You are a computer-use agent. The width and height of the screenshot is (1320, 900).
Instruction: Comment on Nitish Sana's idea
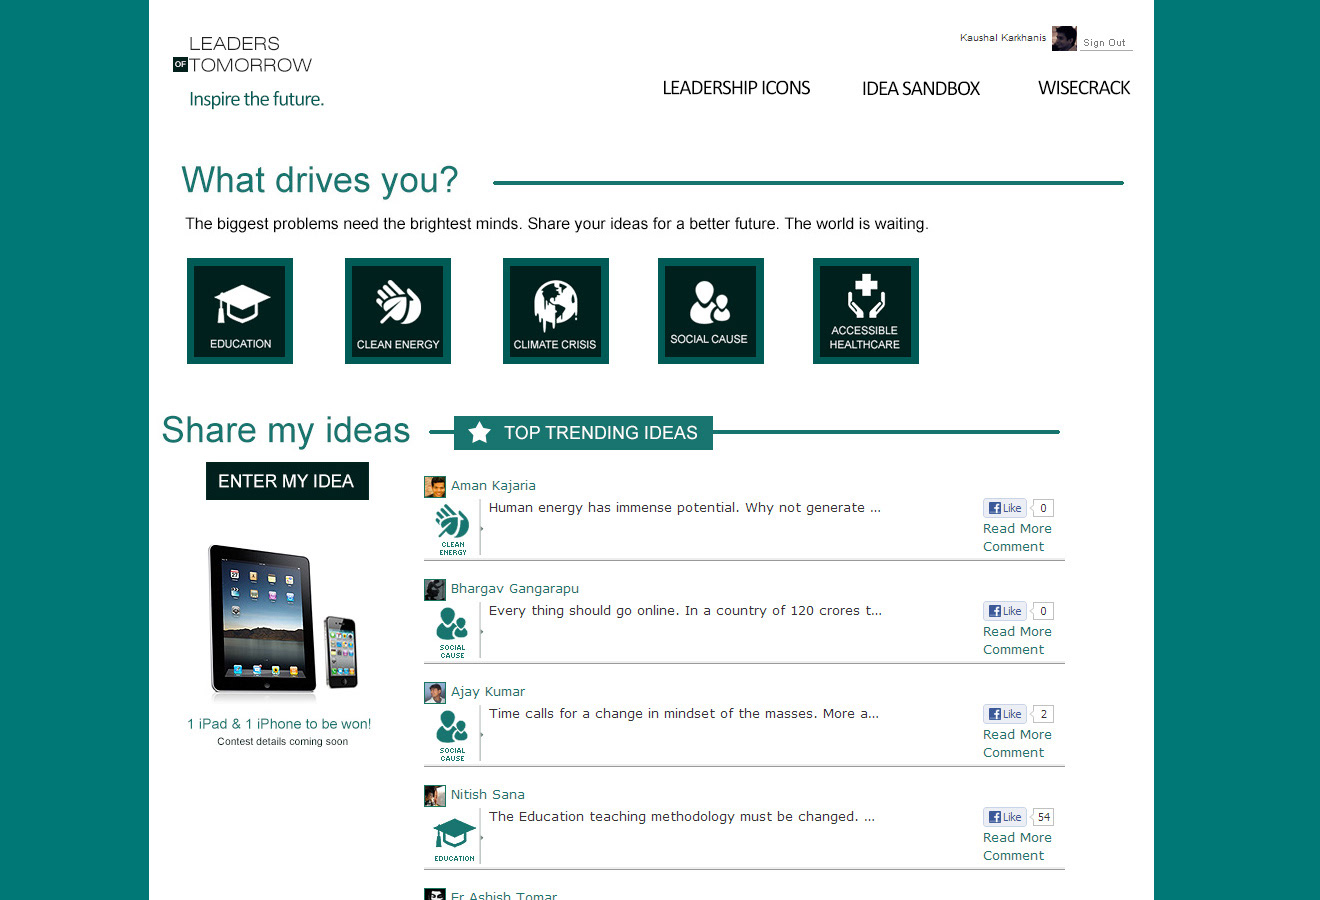pos(1013,856)
